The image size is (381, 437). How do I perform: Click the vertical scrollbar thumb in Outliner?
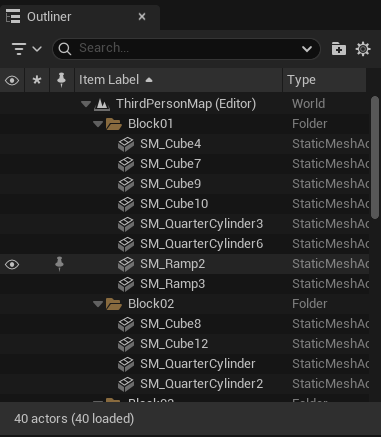click(375, 157)
